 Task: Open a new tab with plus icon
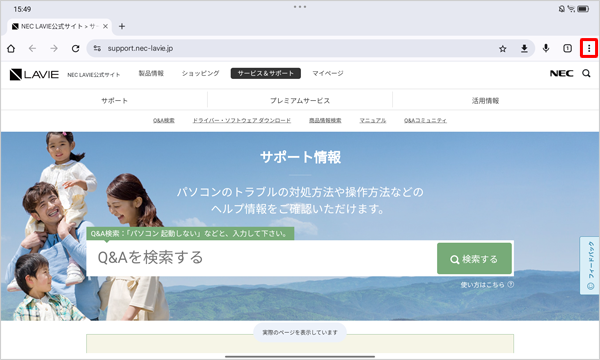(122, 26)
